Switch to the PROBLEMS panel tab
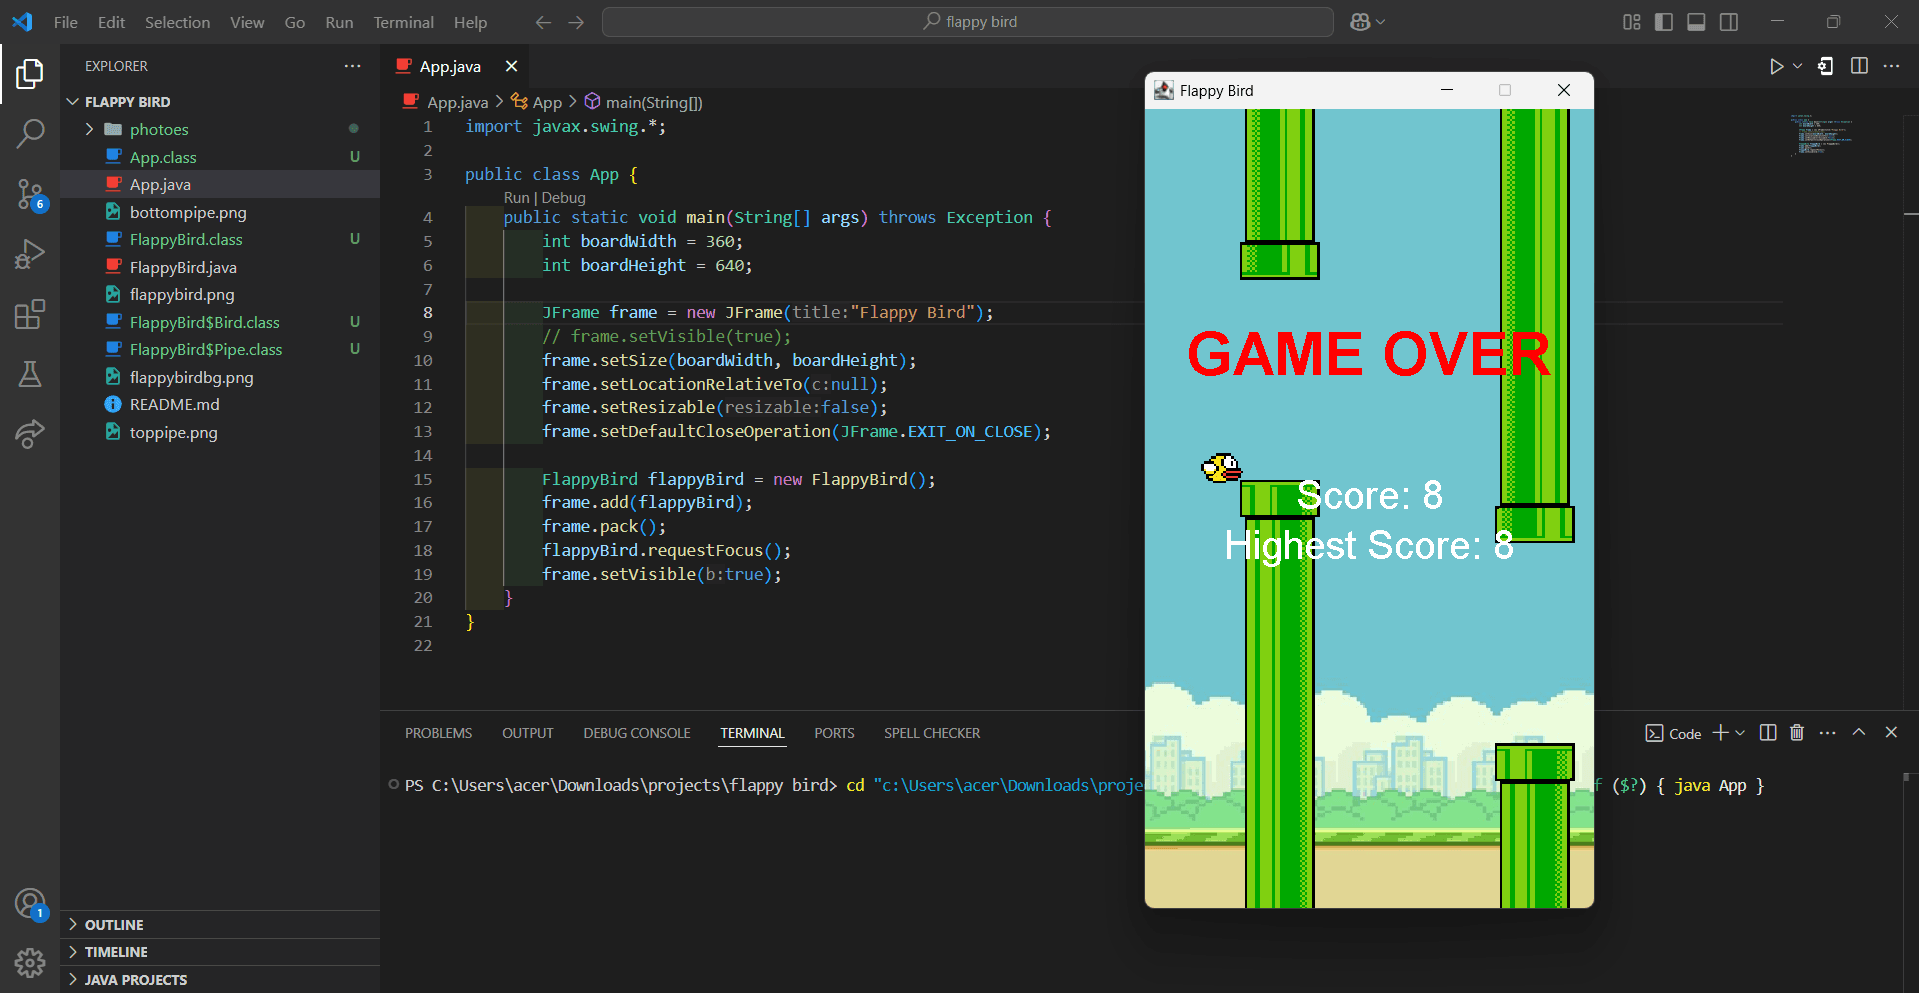This screenshot has height=993, width=1919. 438,733
